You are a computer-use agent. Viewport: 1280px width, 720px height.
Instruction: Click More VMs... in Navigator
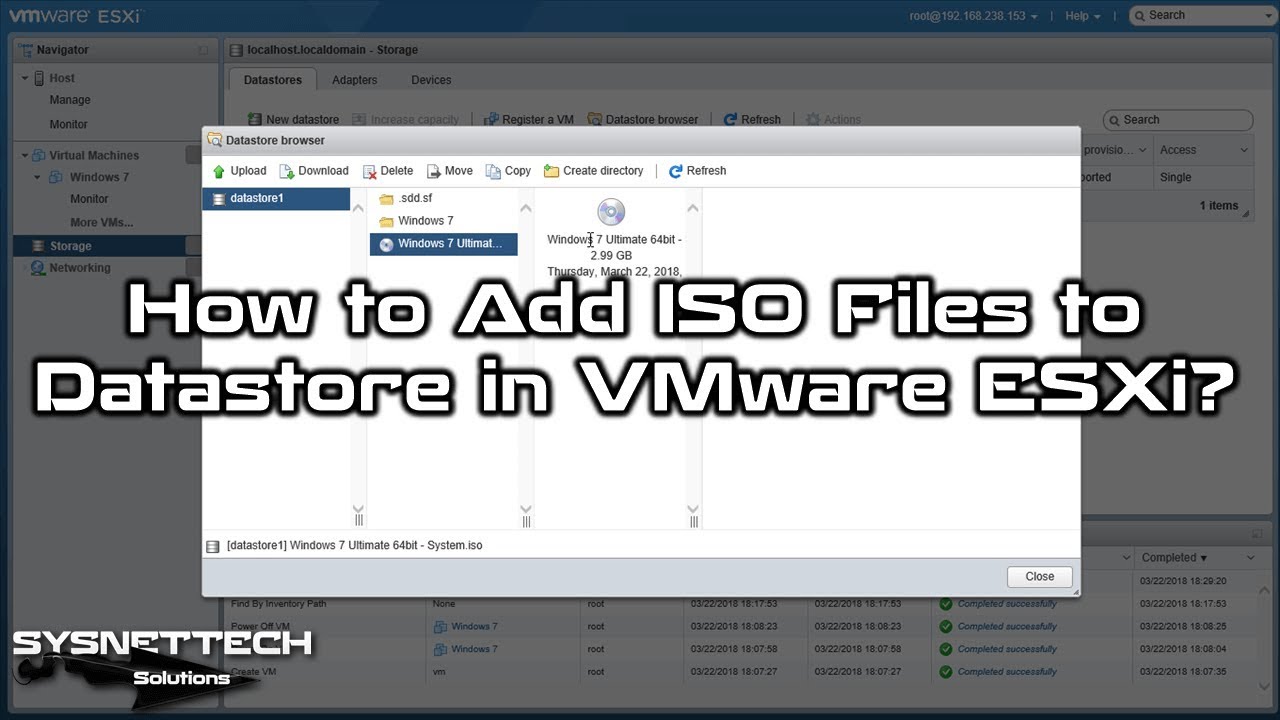tap(102, 223)
